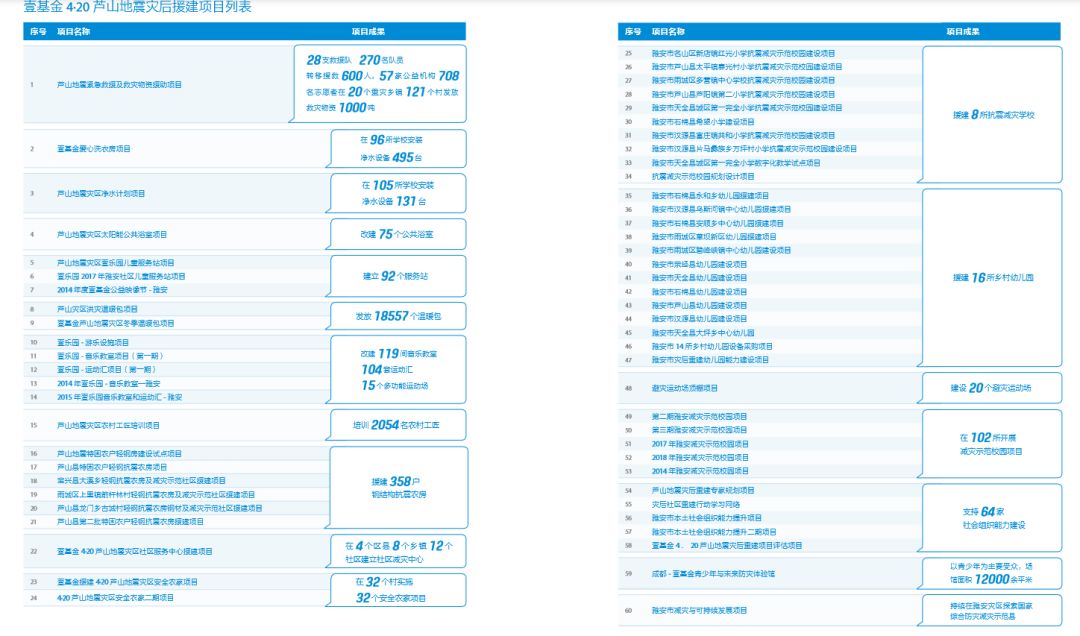Click '项目名称' header in the right table
Viewport: 1080px width, 636px height.
coord(668,32)
